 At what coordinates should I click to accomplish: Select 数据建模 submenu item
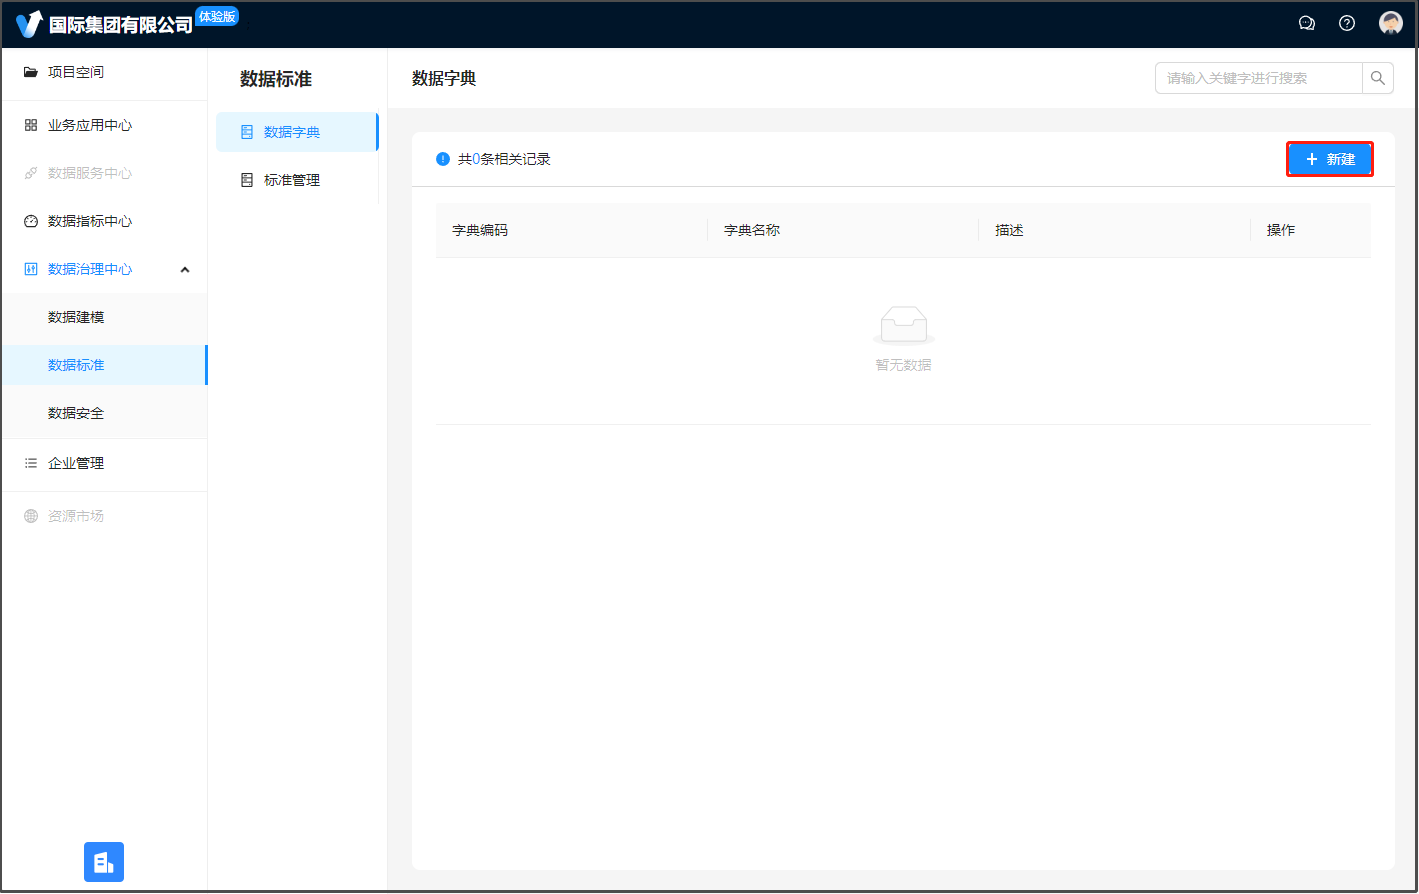76,317
